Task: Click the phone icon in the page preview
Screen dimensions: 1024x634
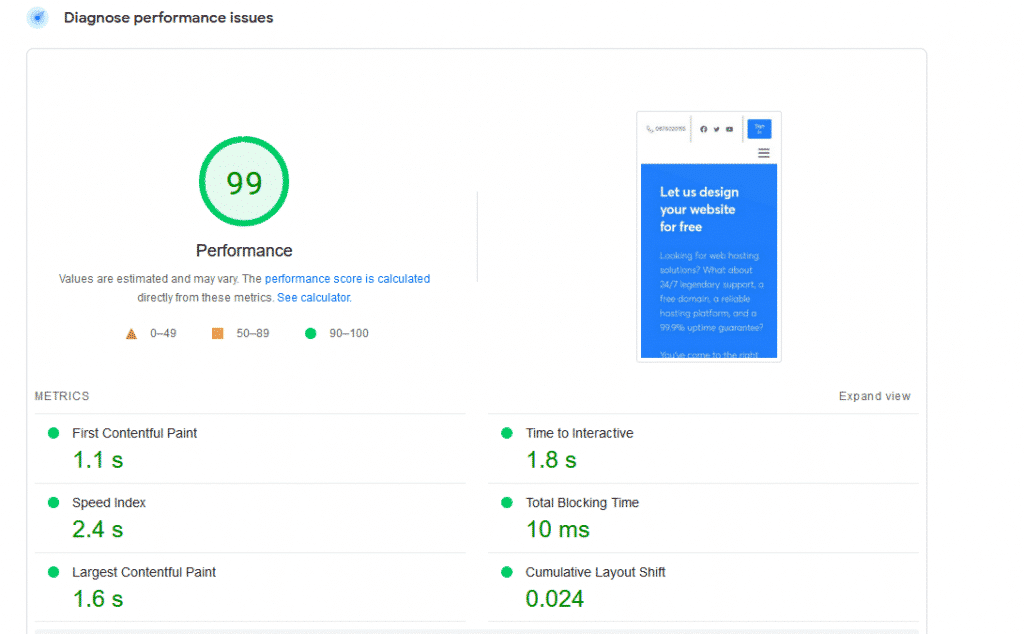Action: (x=650, y=129)
